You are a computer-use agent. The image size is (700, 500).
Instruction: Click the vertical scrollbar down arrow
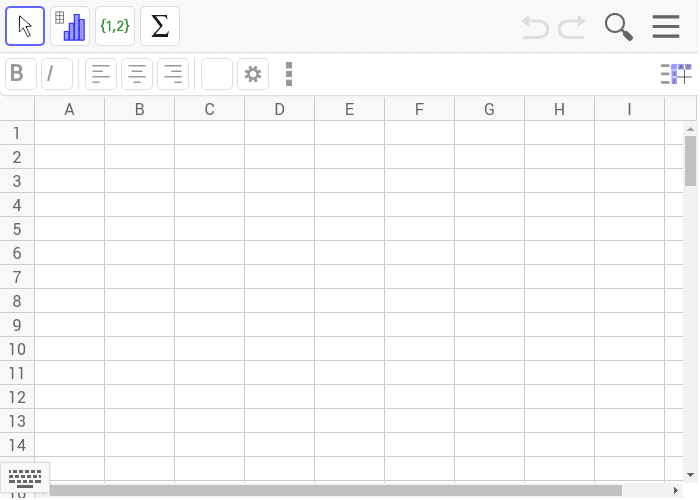(691, 475)
